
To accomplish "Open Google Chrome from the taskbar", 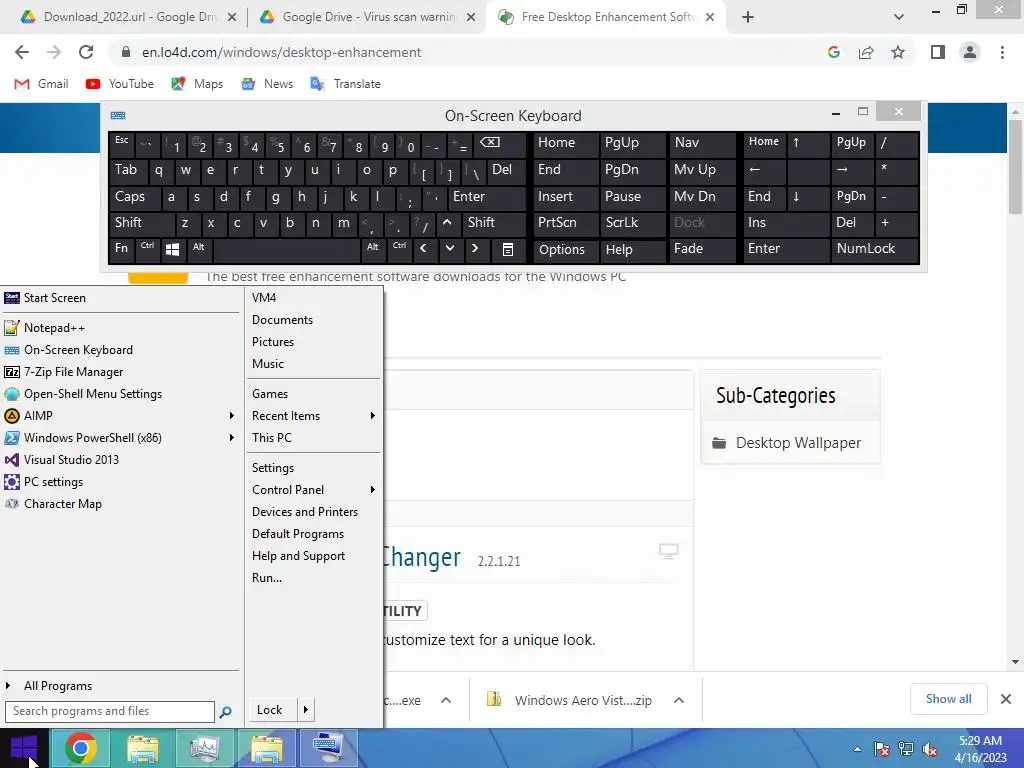I will [x=80, y=748].
